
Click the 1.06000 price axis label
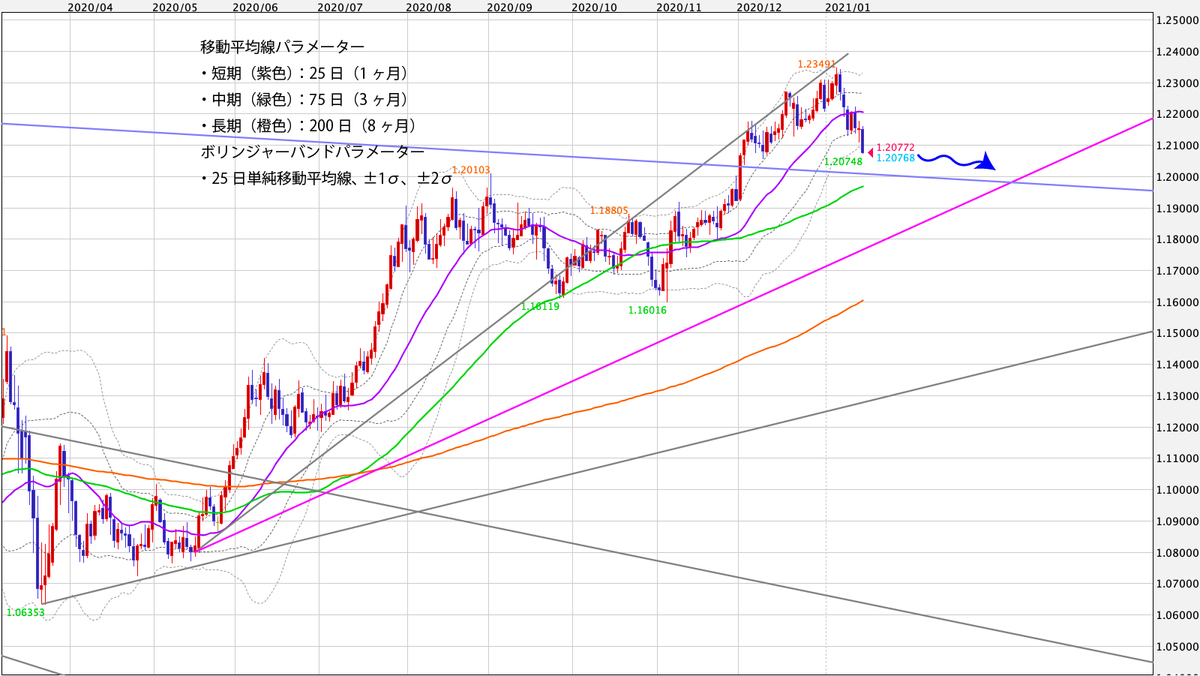[1176, 615]
